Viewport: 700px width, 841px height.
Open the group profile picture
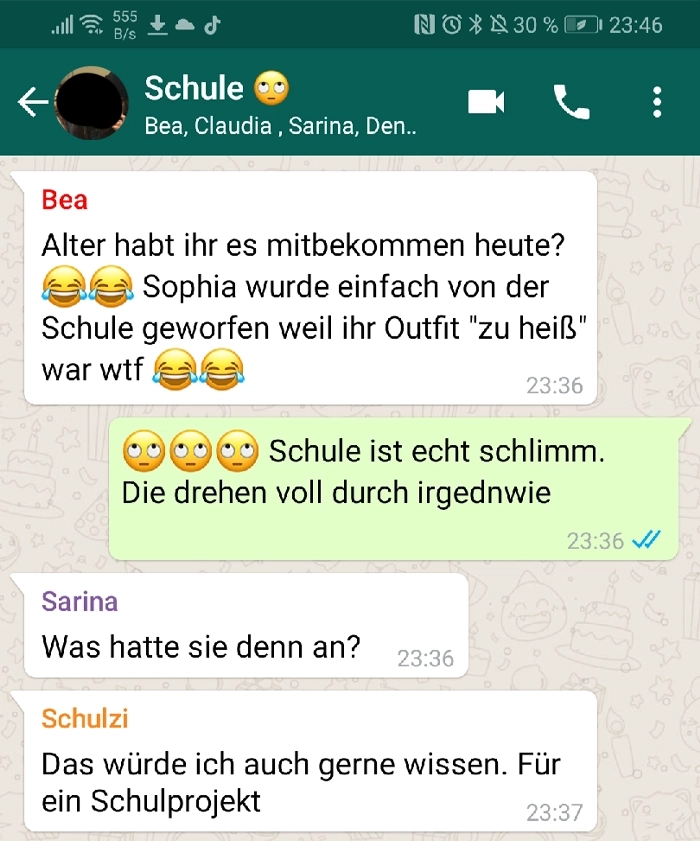pos(91,102)
